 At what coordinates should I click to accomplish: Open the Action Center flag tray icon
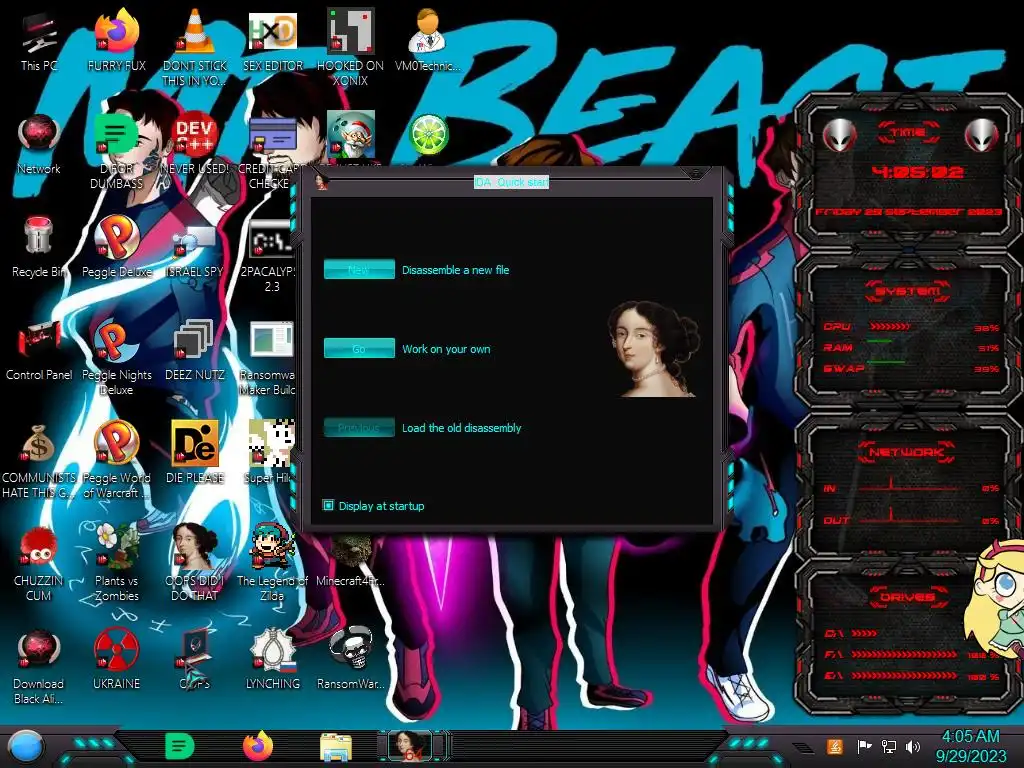pyautogui.click(x=865, y=746)
